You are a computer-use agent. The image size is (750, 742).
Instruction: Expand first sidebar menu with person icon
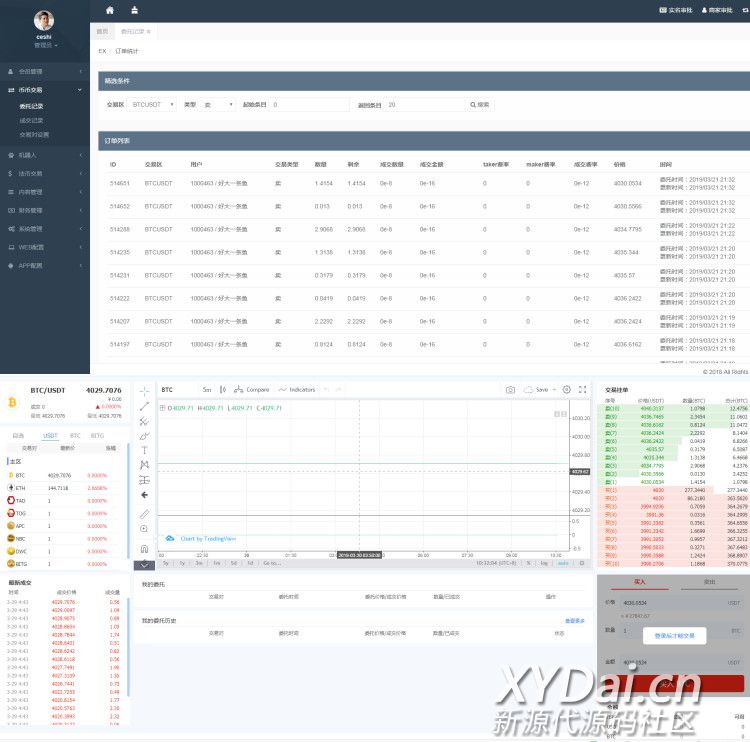tap(45, 71)
